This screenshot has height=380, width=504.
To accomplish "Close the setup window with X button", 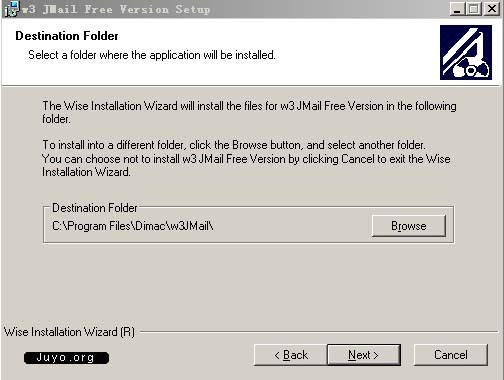I will [492, 9].
